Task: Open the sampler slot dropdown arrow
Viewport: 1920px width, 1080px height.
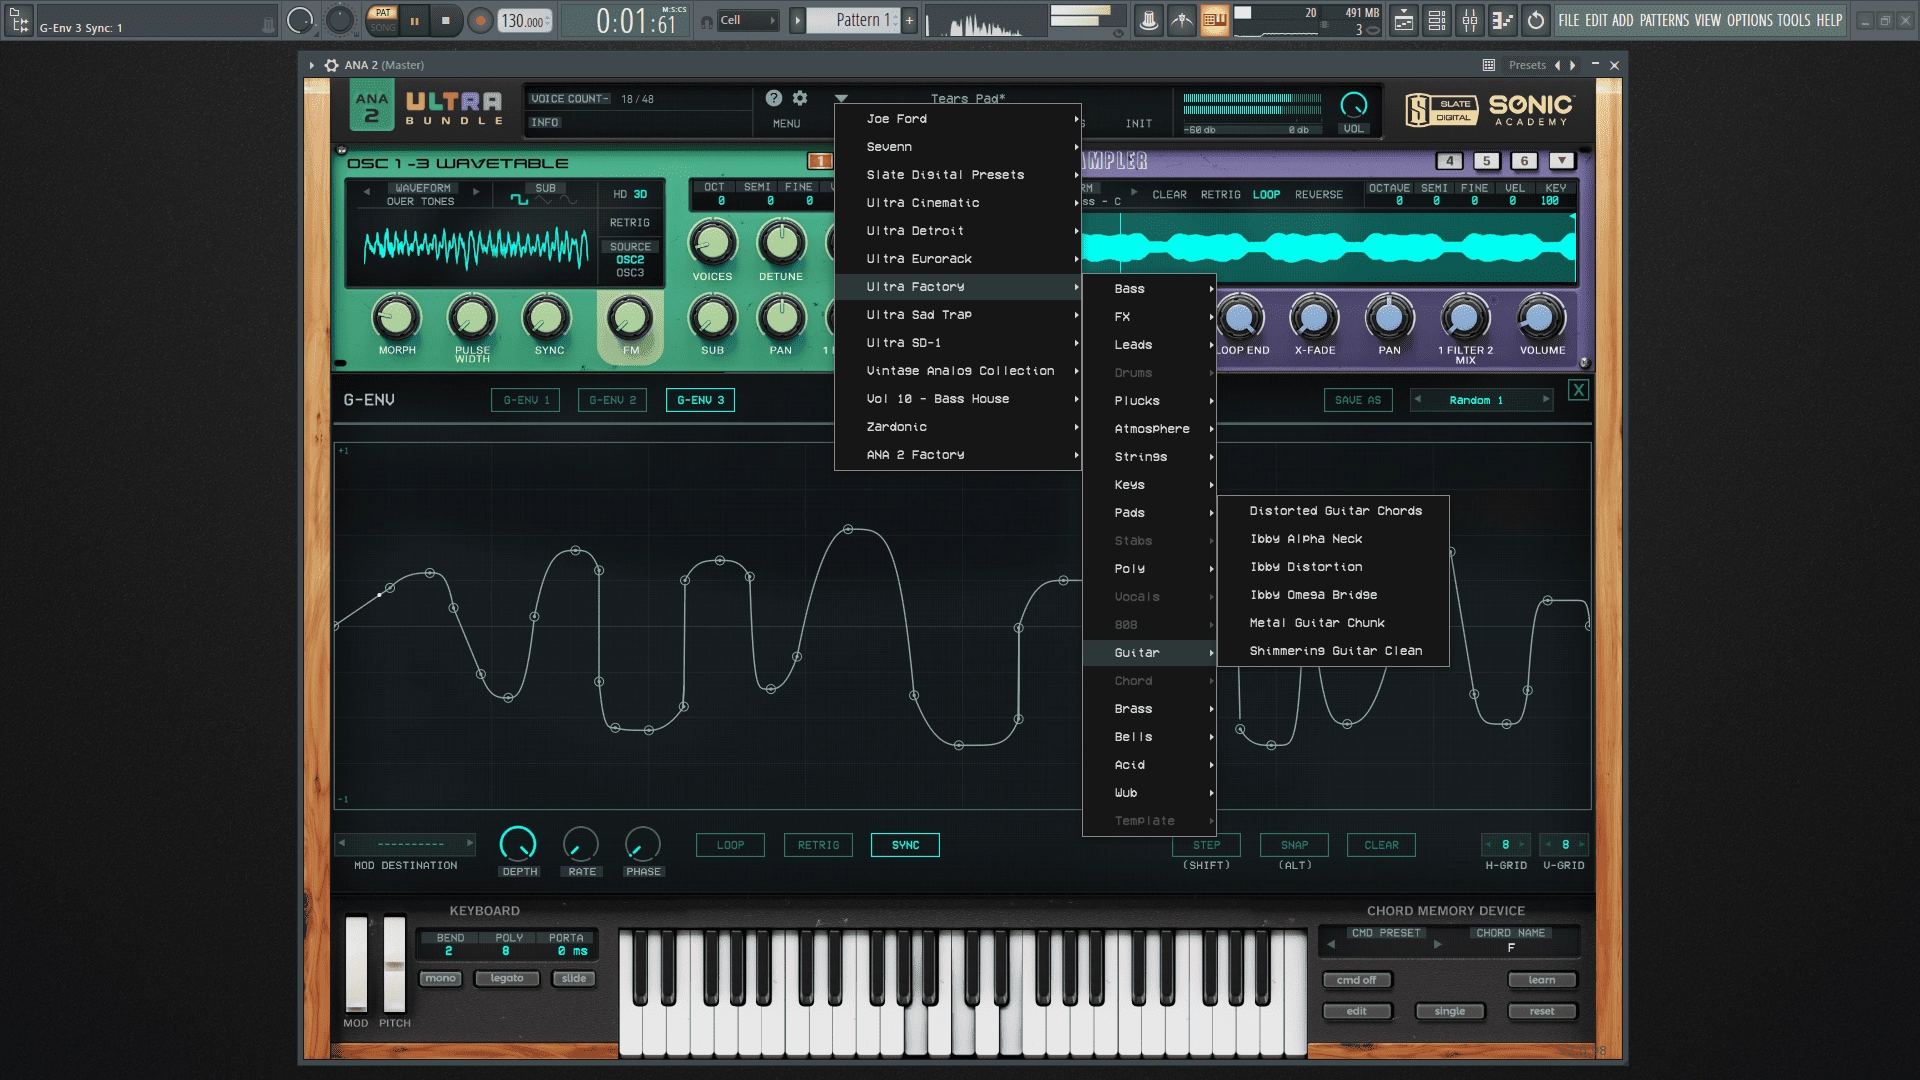Action: pyautogui.click(x=1561, y=160)
